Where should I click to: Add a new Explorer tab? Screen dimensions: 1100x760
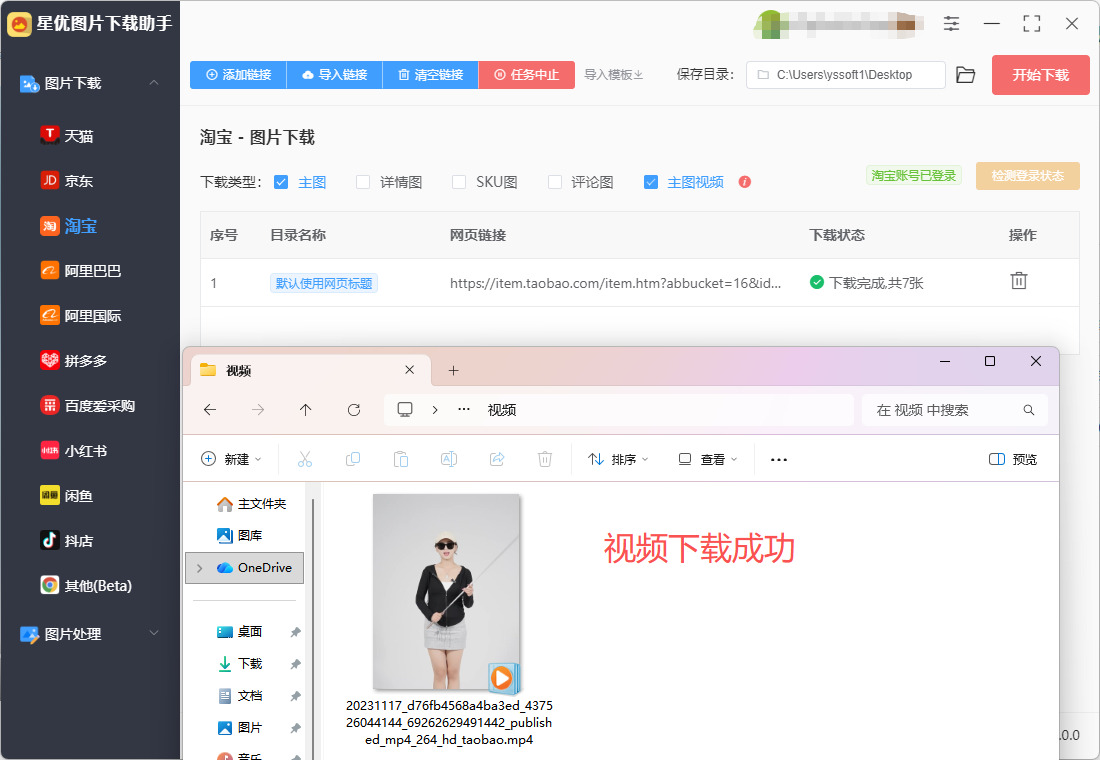point(453,370)
